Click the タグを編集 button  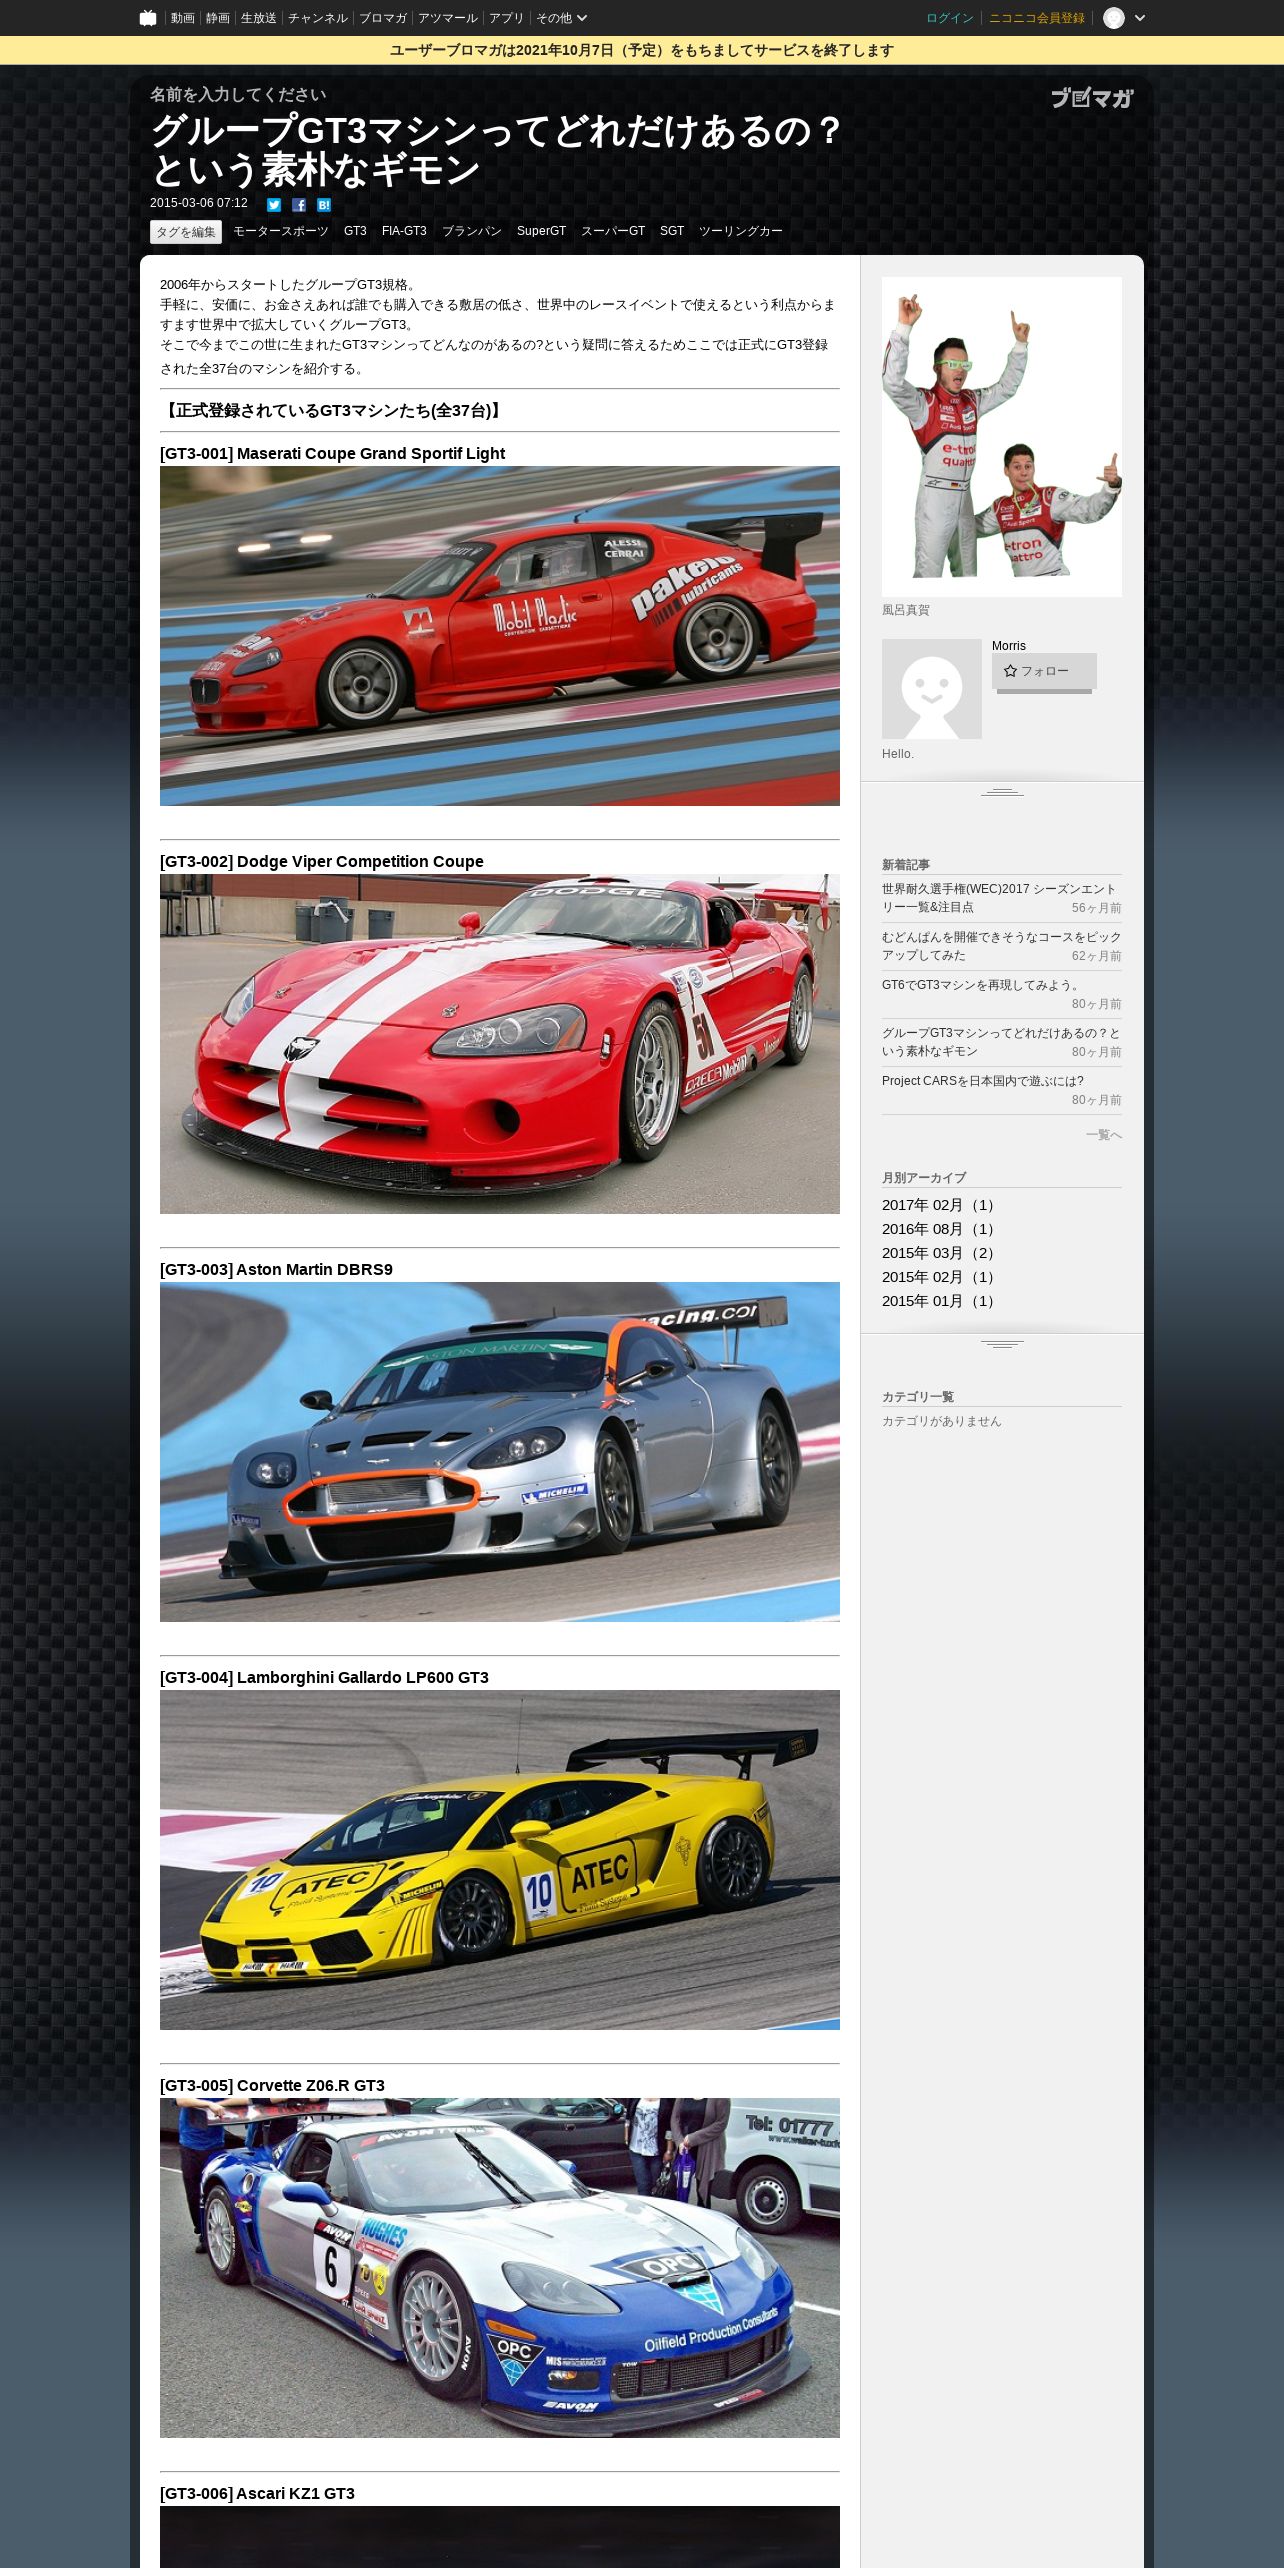(186, 232)
